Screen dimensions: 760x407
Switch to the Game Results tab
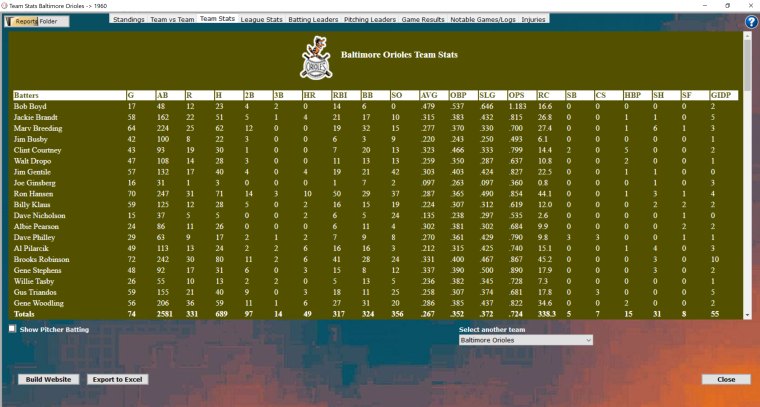click(x=423, y=19)
